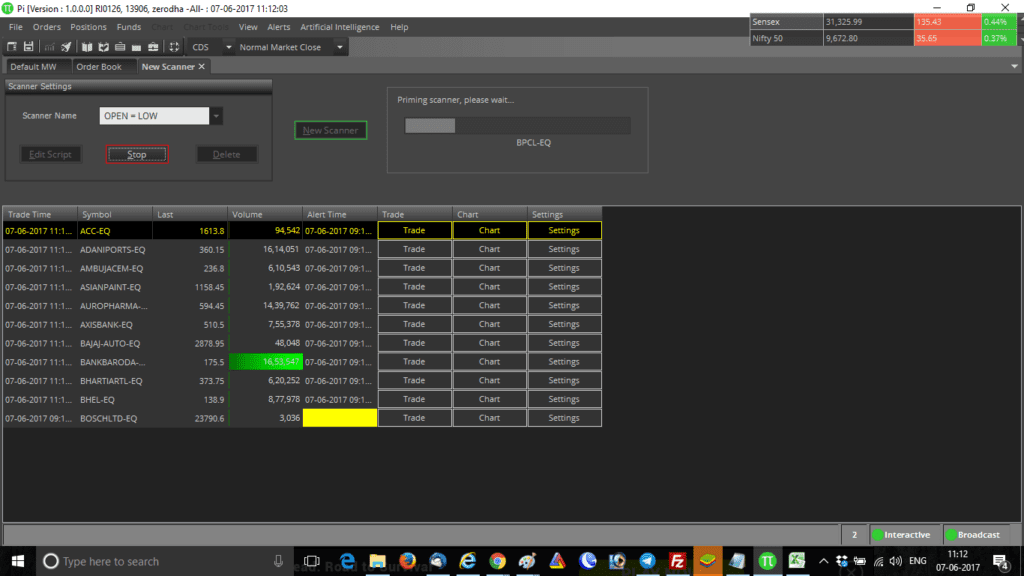Viewport: 1024px width, 576px height.
Task: Click the New Scanner button
Action: 330,130
